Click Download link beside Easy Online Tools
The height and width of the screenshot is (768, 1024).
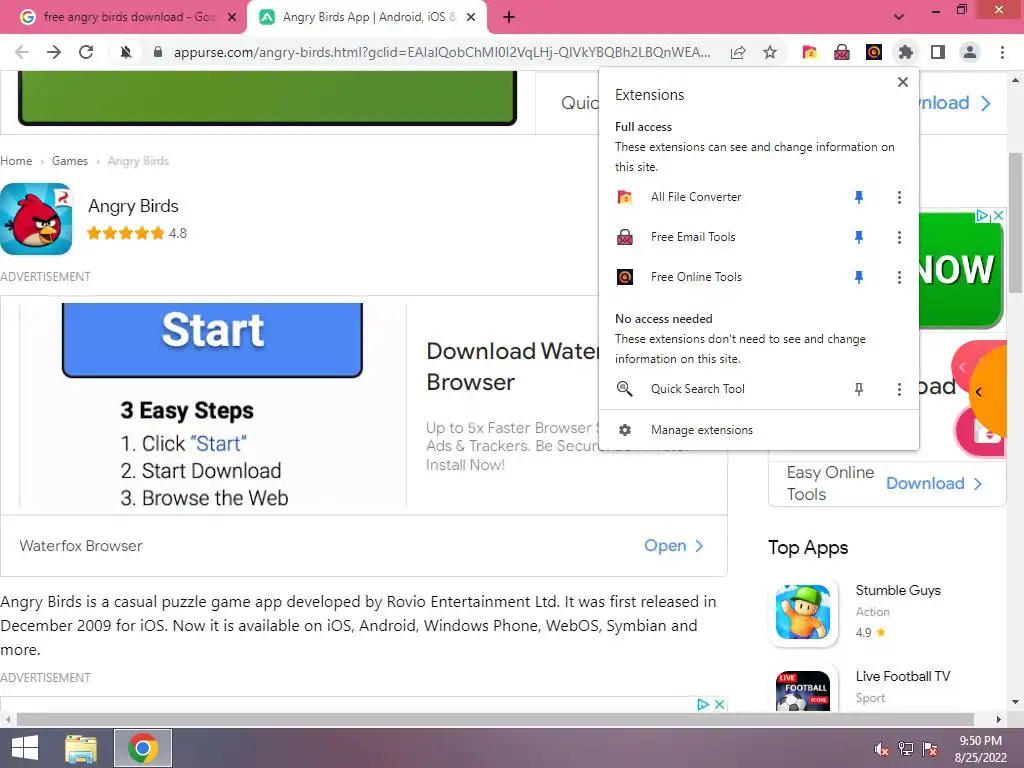click(x=934, y=483)
